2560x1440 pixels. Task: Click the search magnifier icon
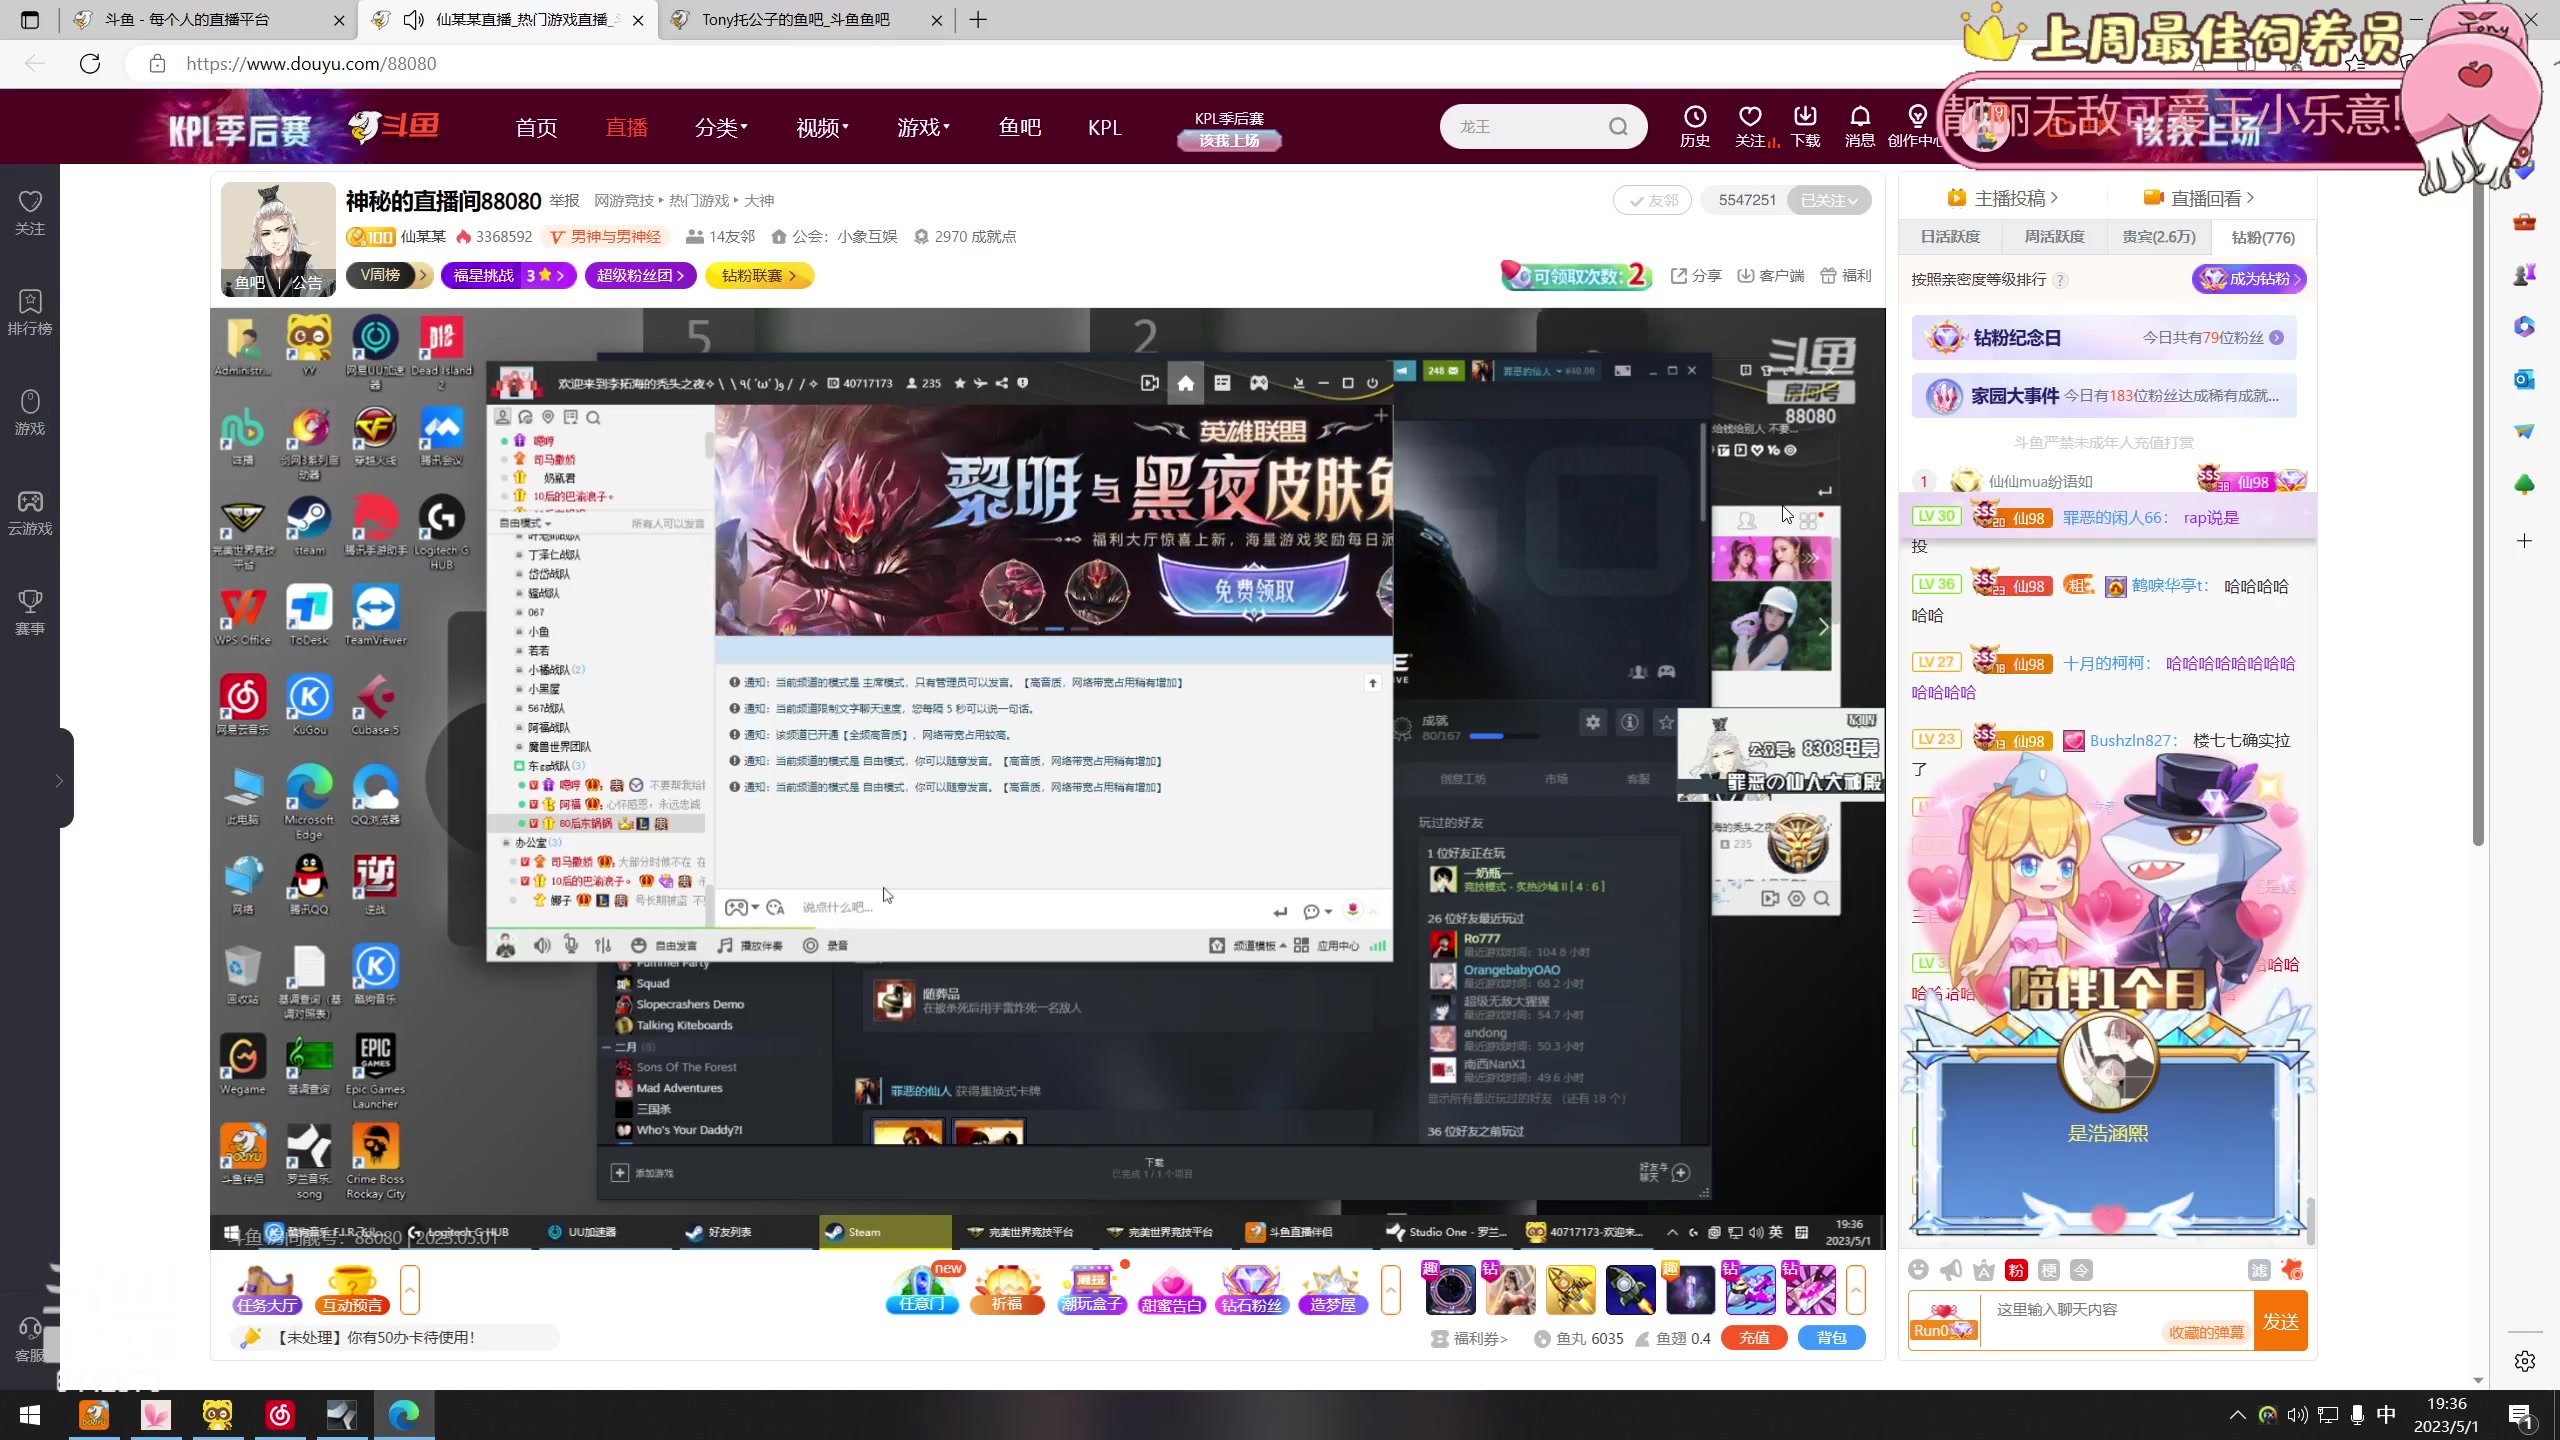click(1618, 127)
